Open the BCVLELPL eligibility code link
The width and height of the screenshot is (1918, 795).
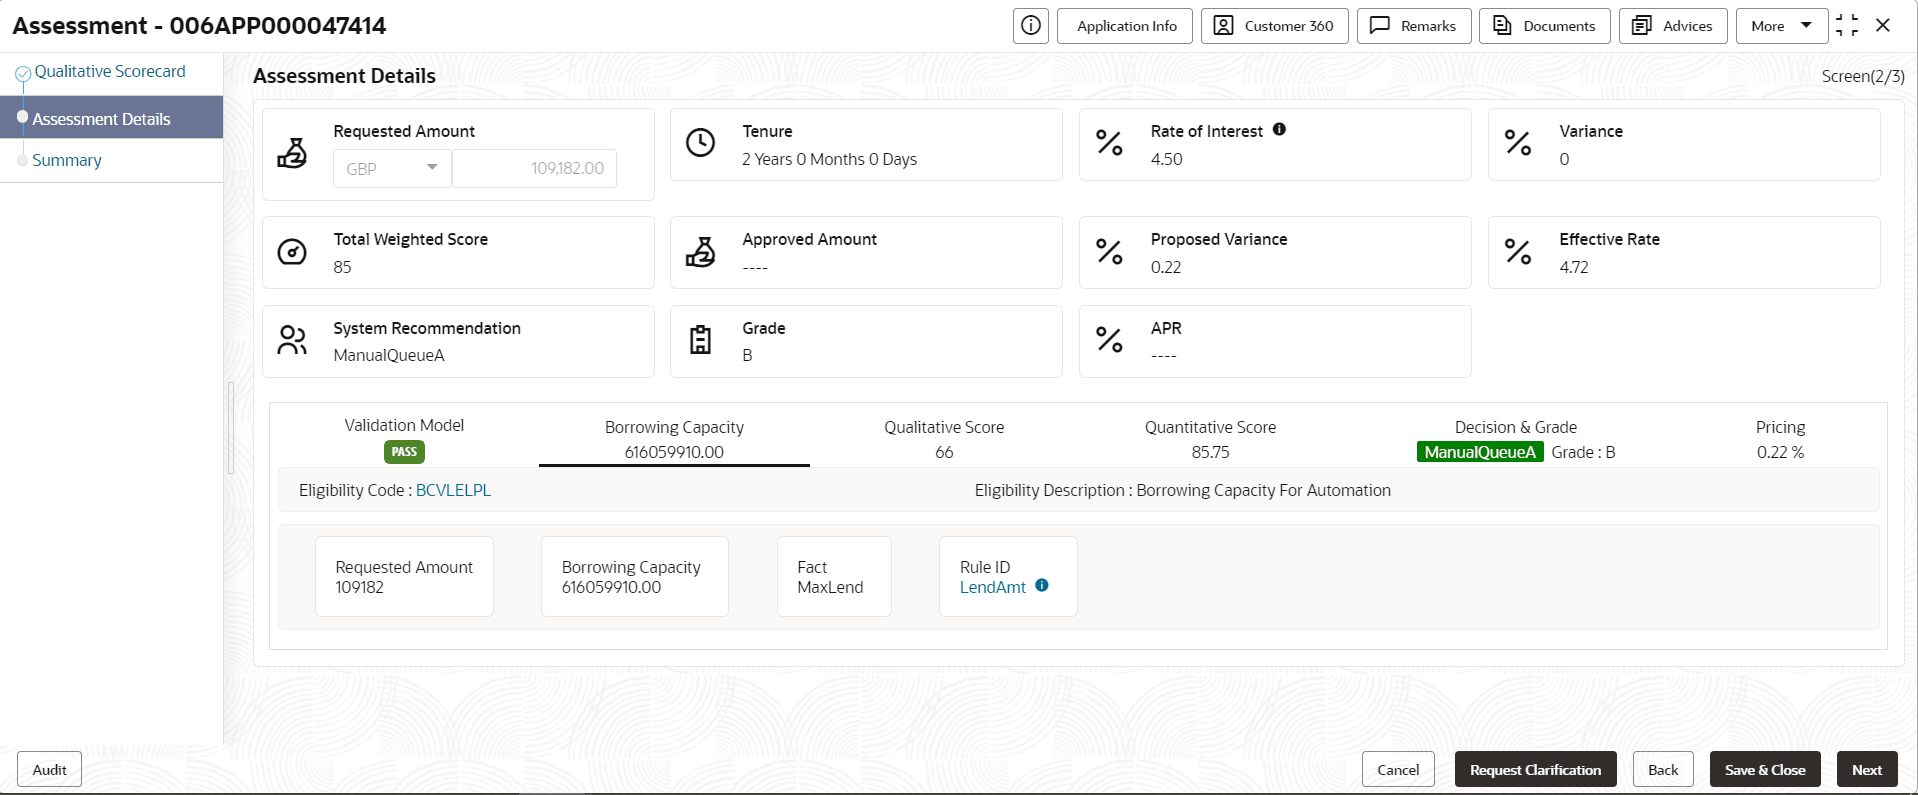(453, 490)
